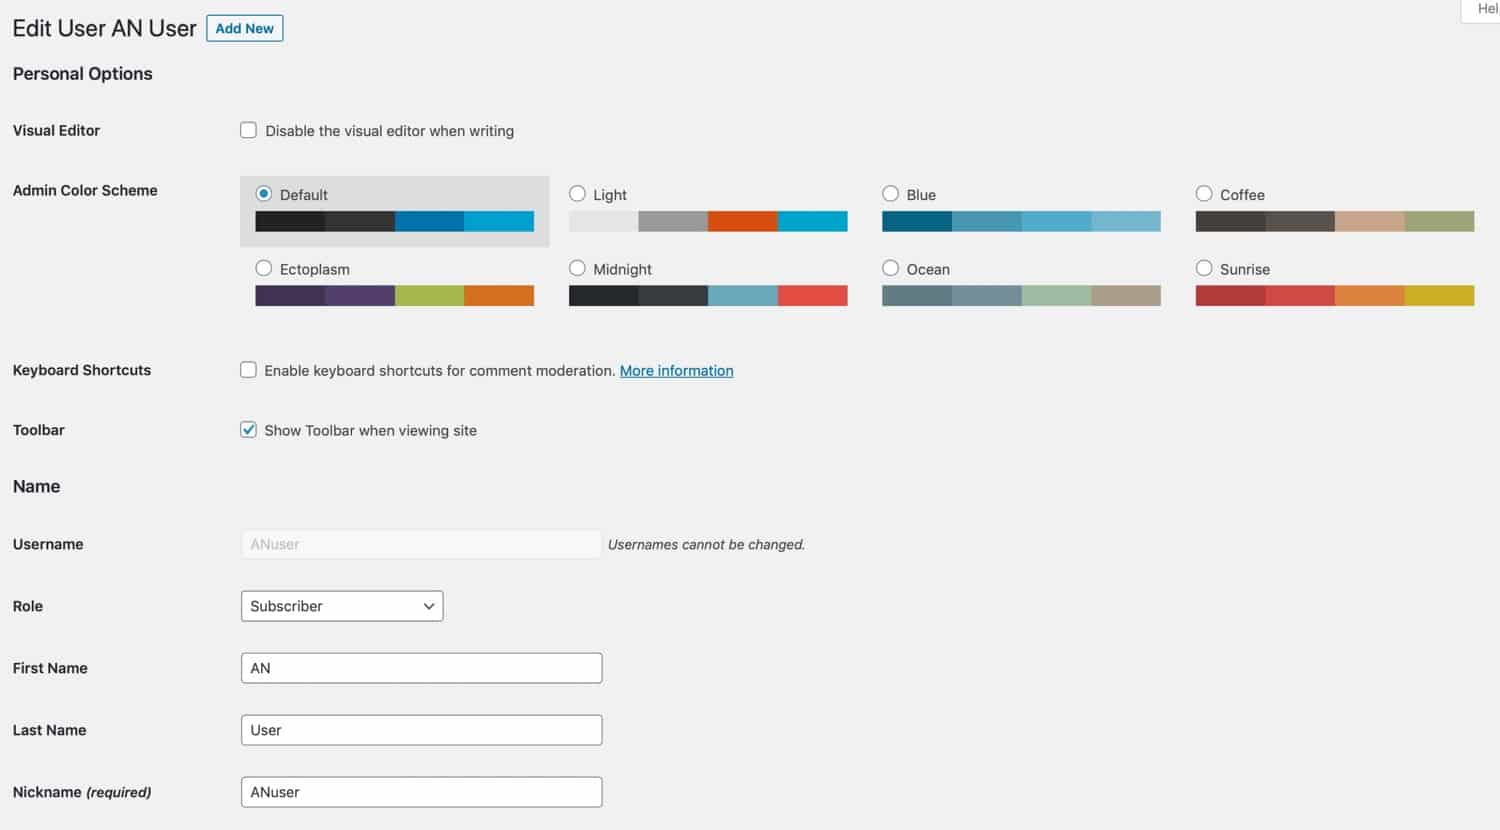
Task: Choose the Ocean color scheme
Action: point(890,268)
